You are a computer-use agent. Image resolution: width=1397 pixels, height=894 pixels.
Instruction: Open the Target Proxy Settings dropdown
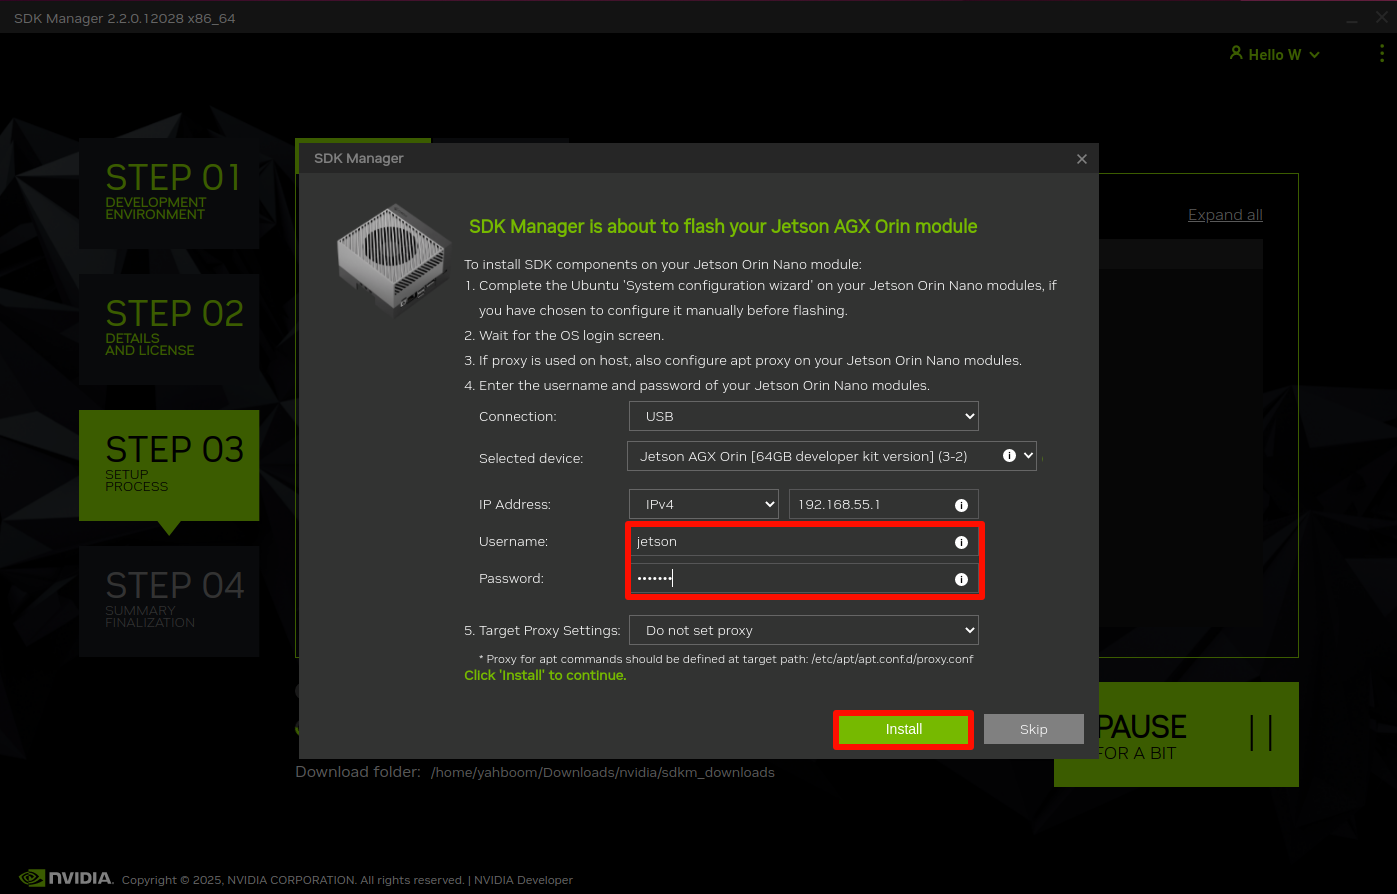pos(804,630)
